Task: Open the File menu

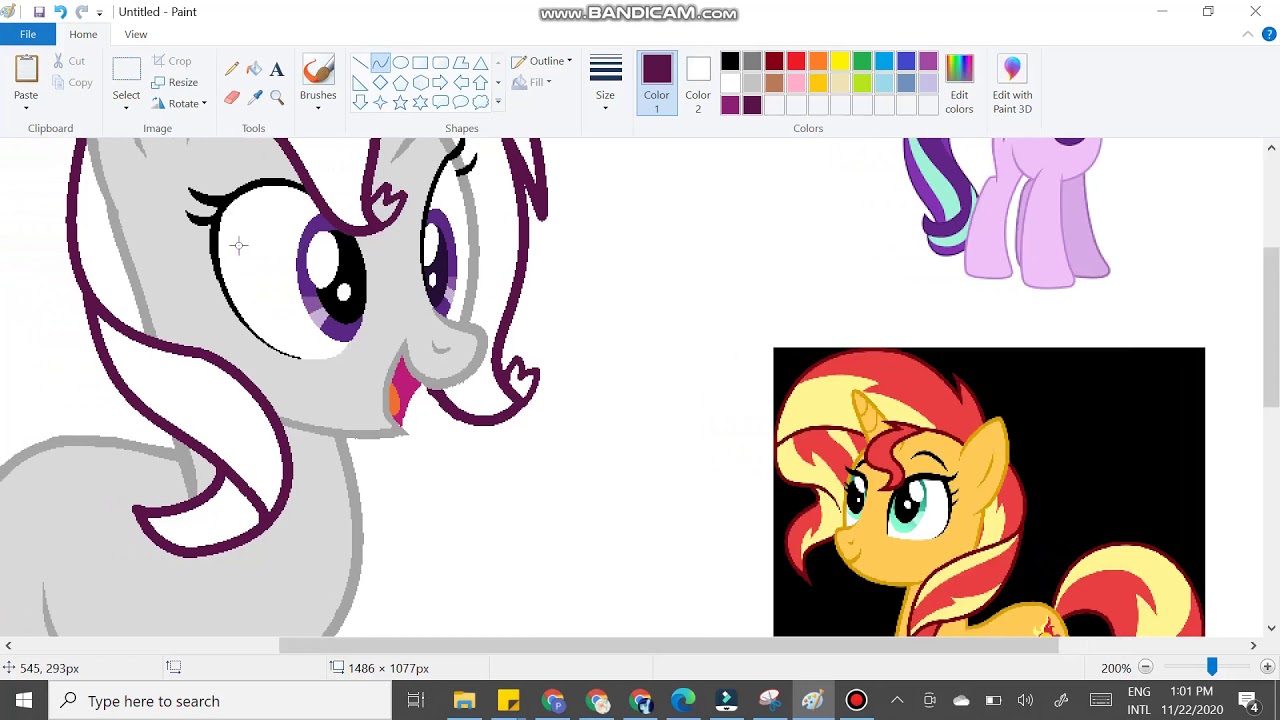Action: pos(28,34)
